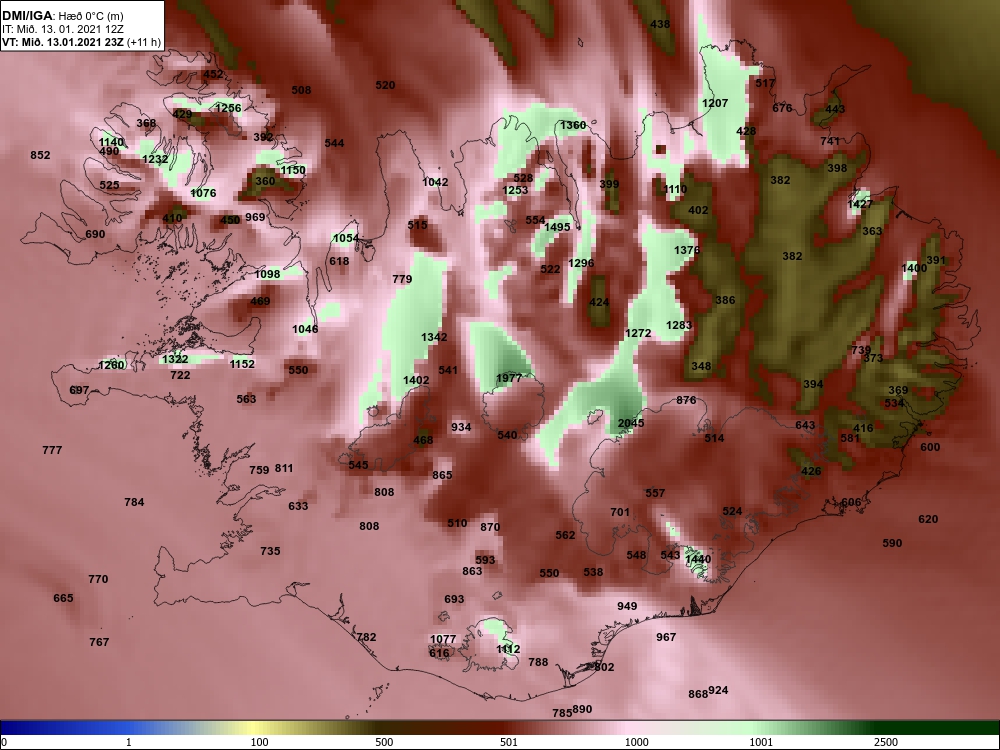Click the yellow segment of the color scale
The image size is (1000, 750).
coord(255,728)
